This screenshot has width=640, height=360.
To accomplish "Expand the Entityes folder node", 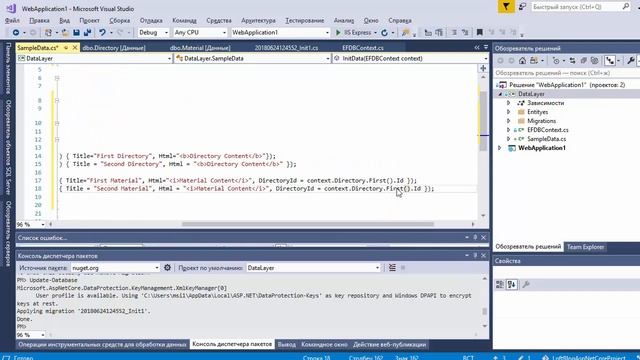I will coord(509,112).
